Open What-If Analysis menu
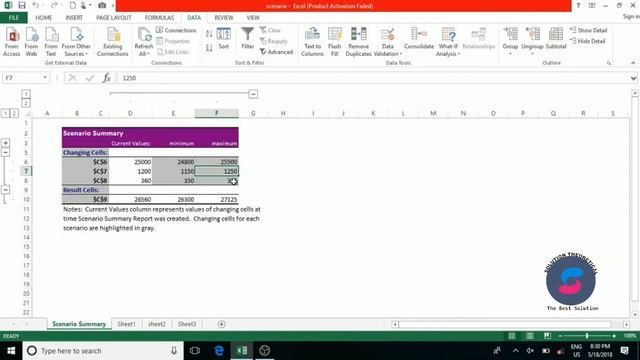This screenshot has width=640, height=360. tap(448, 42)
